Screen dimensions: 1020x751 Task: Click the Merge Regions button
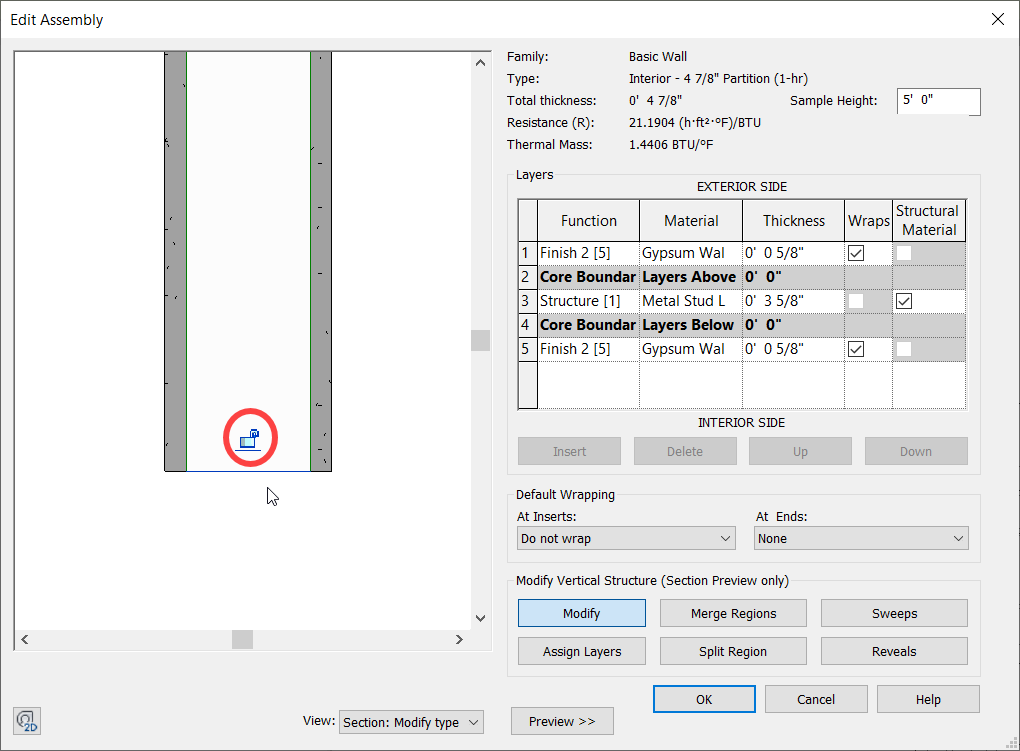pyautogui.click(x=733, y=613)
